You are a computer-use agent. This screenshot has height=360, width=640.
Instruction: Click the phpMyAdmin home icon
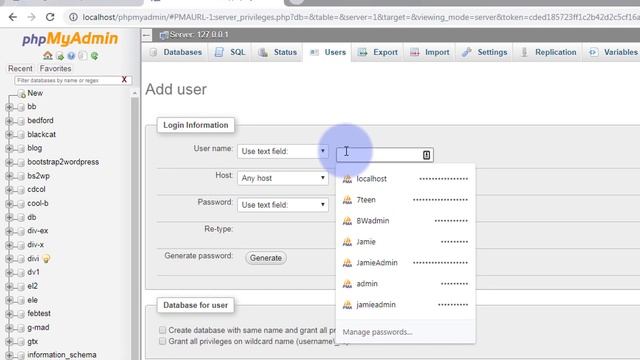point(48,56)
